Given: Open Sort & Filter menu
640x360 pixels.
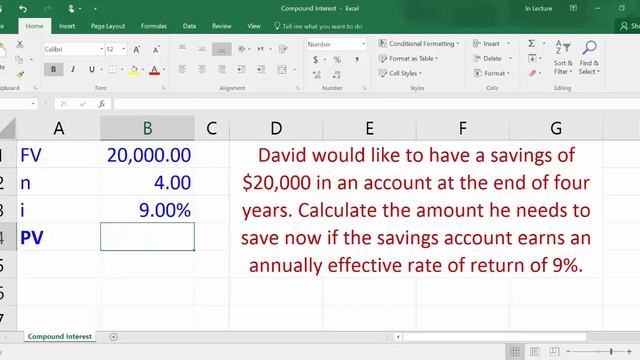Looking at the screenshot, I should 563,58.
